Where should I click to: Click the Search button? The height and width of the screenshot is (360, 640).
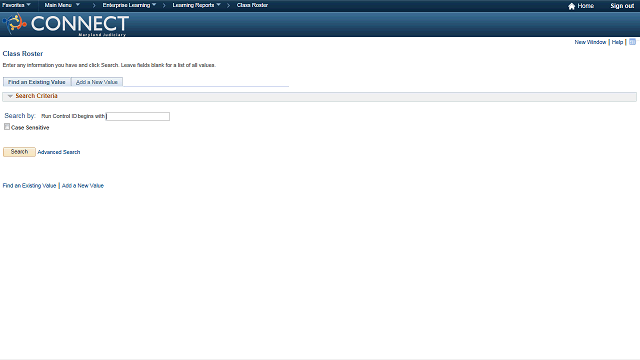(x=19, y=152)
